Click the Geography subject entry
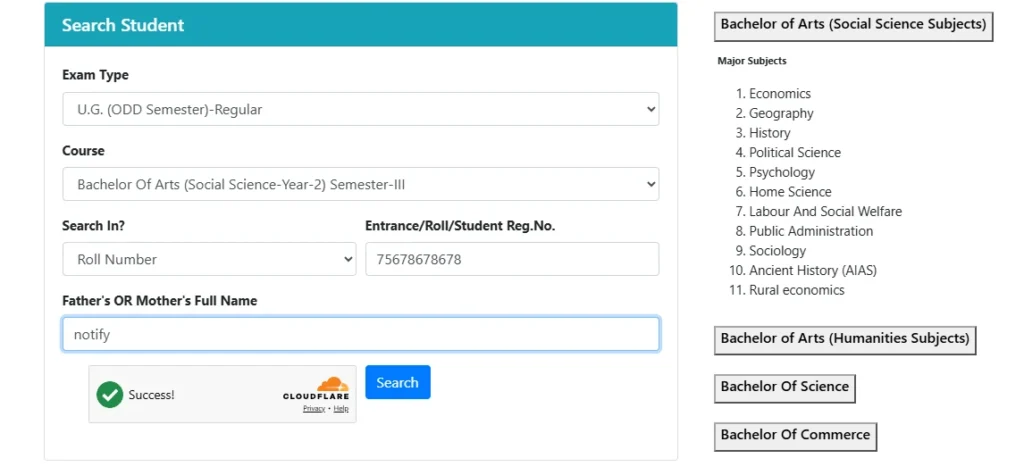This screenshot has height=475, width=1024. pos(781,113)
